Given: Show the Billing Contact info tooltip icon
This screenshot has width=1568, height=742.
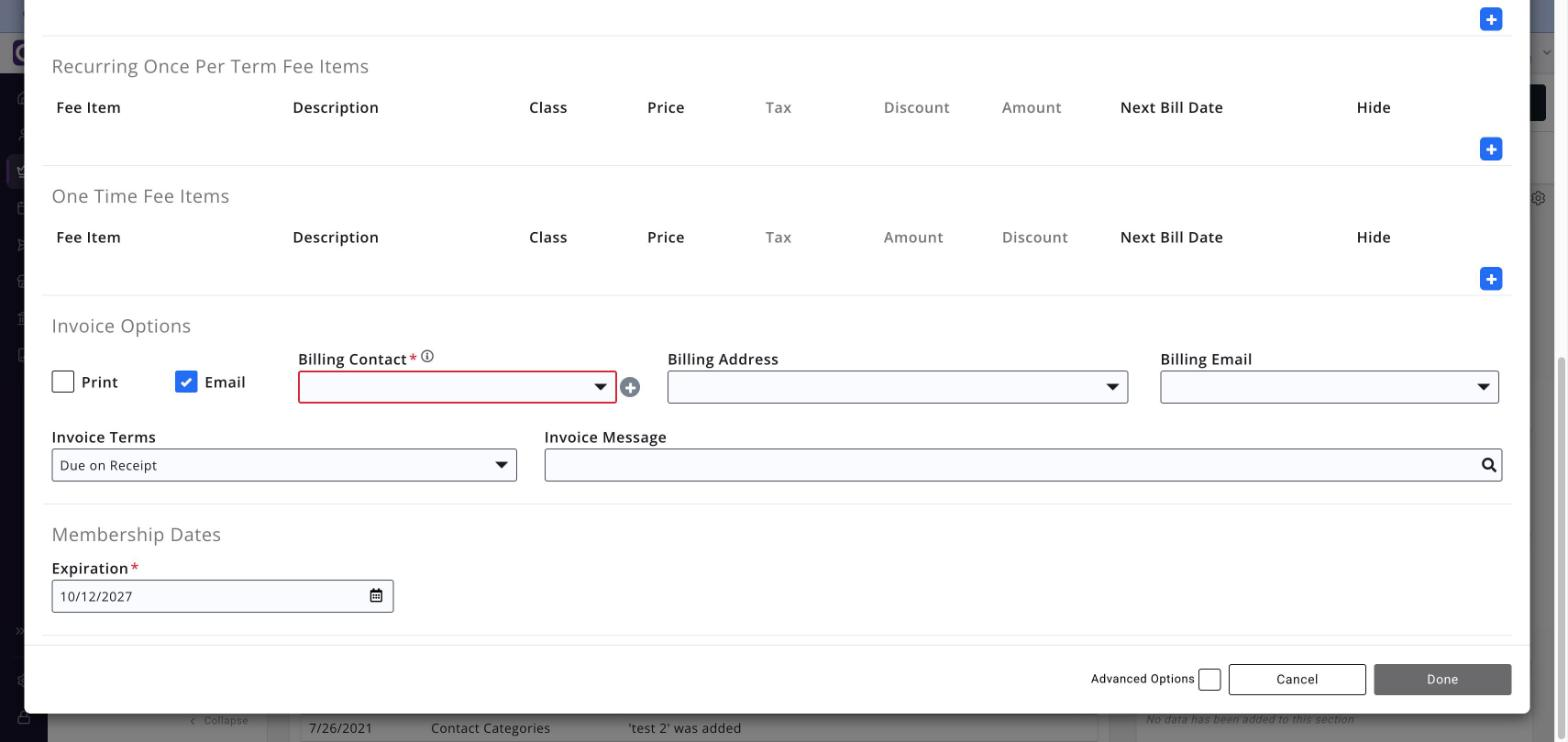Looking at the screenshot, I should click(427, 356).
